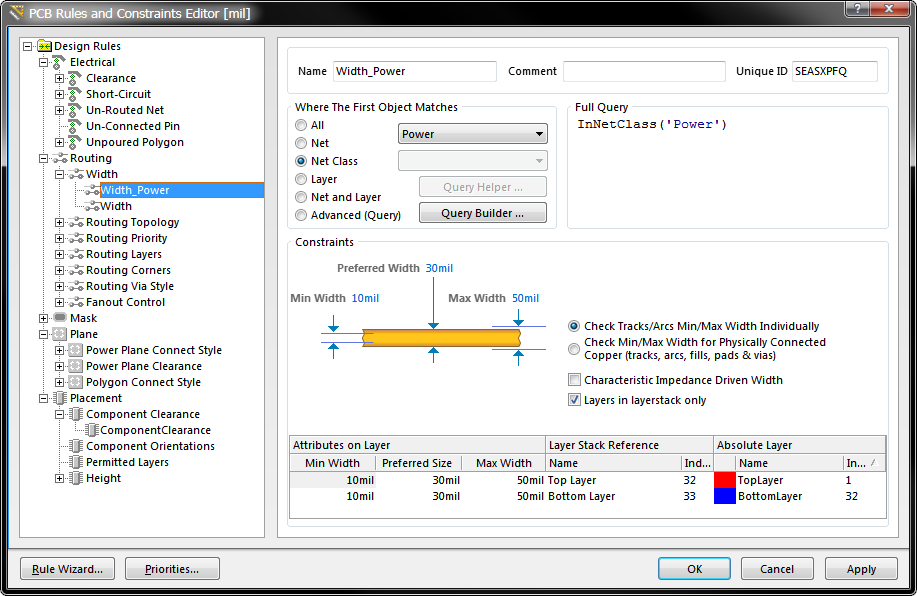Viewport: 917px width, 596px height.
Task: Click the rule Name input field
Action: pyautogui.click(x=415, y=71)
